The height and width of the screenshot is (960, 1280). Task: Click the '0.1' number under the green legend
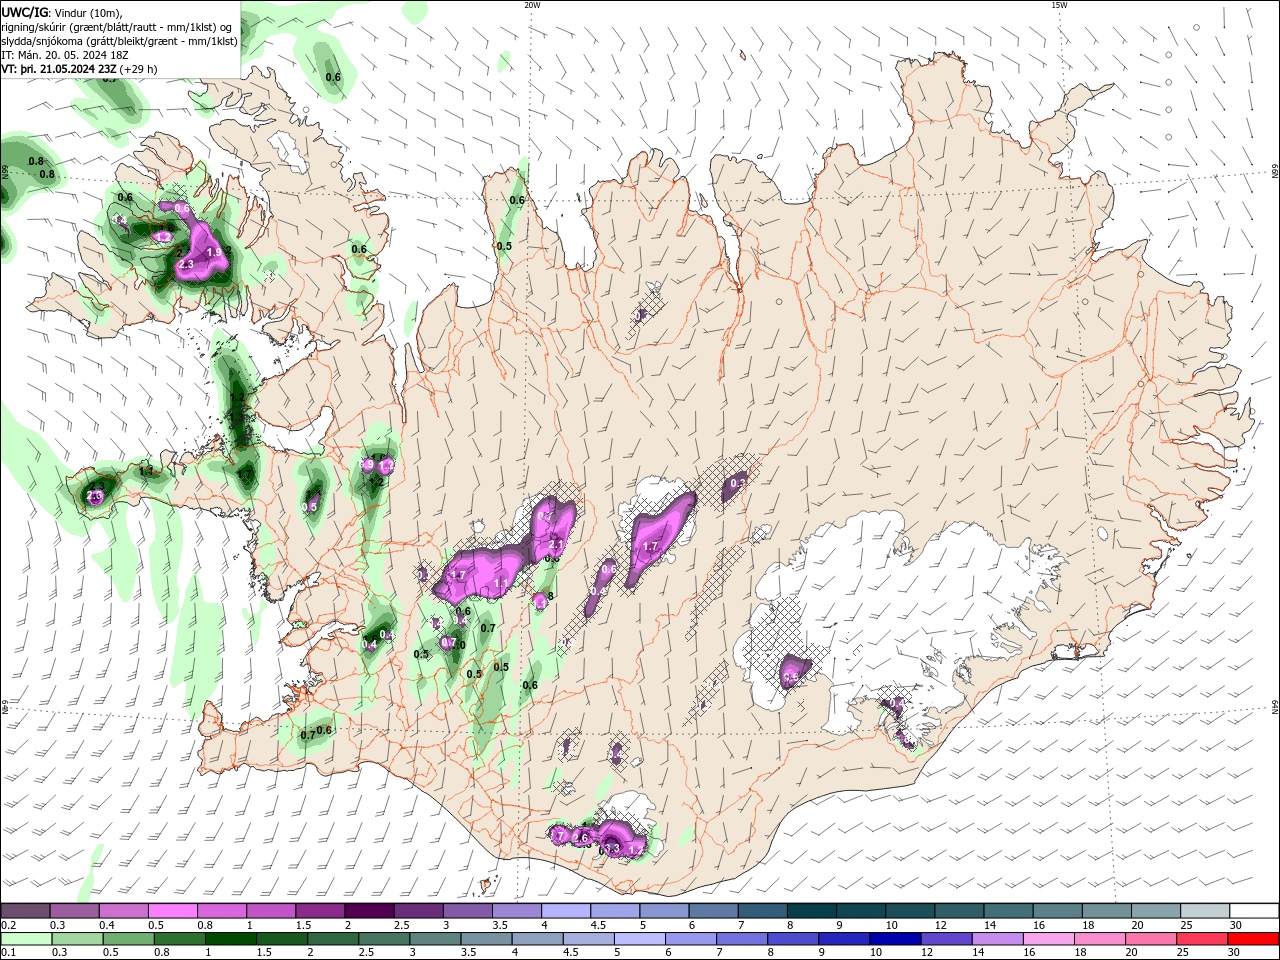coord(9,953)
